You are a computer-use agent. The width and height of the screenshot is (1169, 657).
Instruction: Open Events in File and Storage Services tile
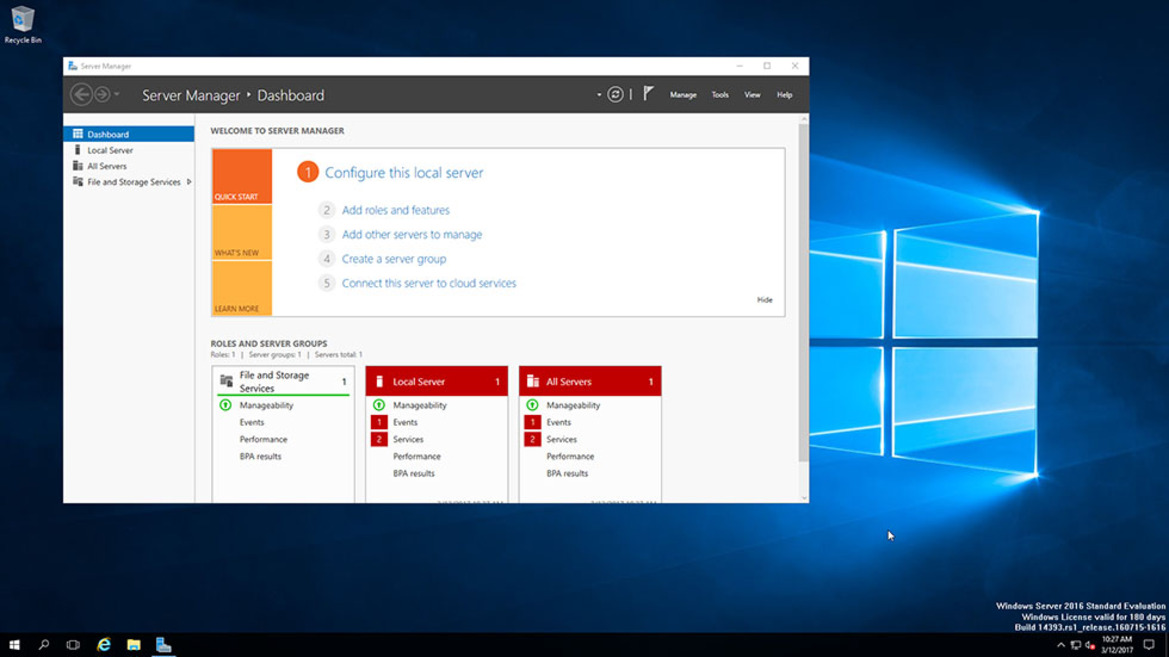click(x=252, y=422)
